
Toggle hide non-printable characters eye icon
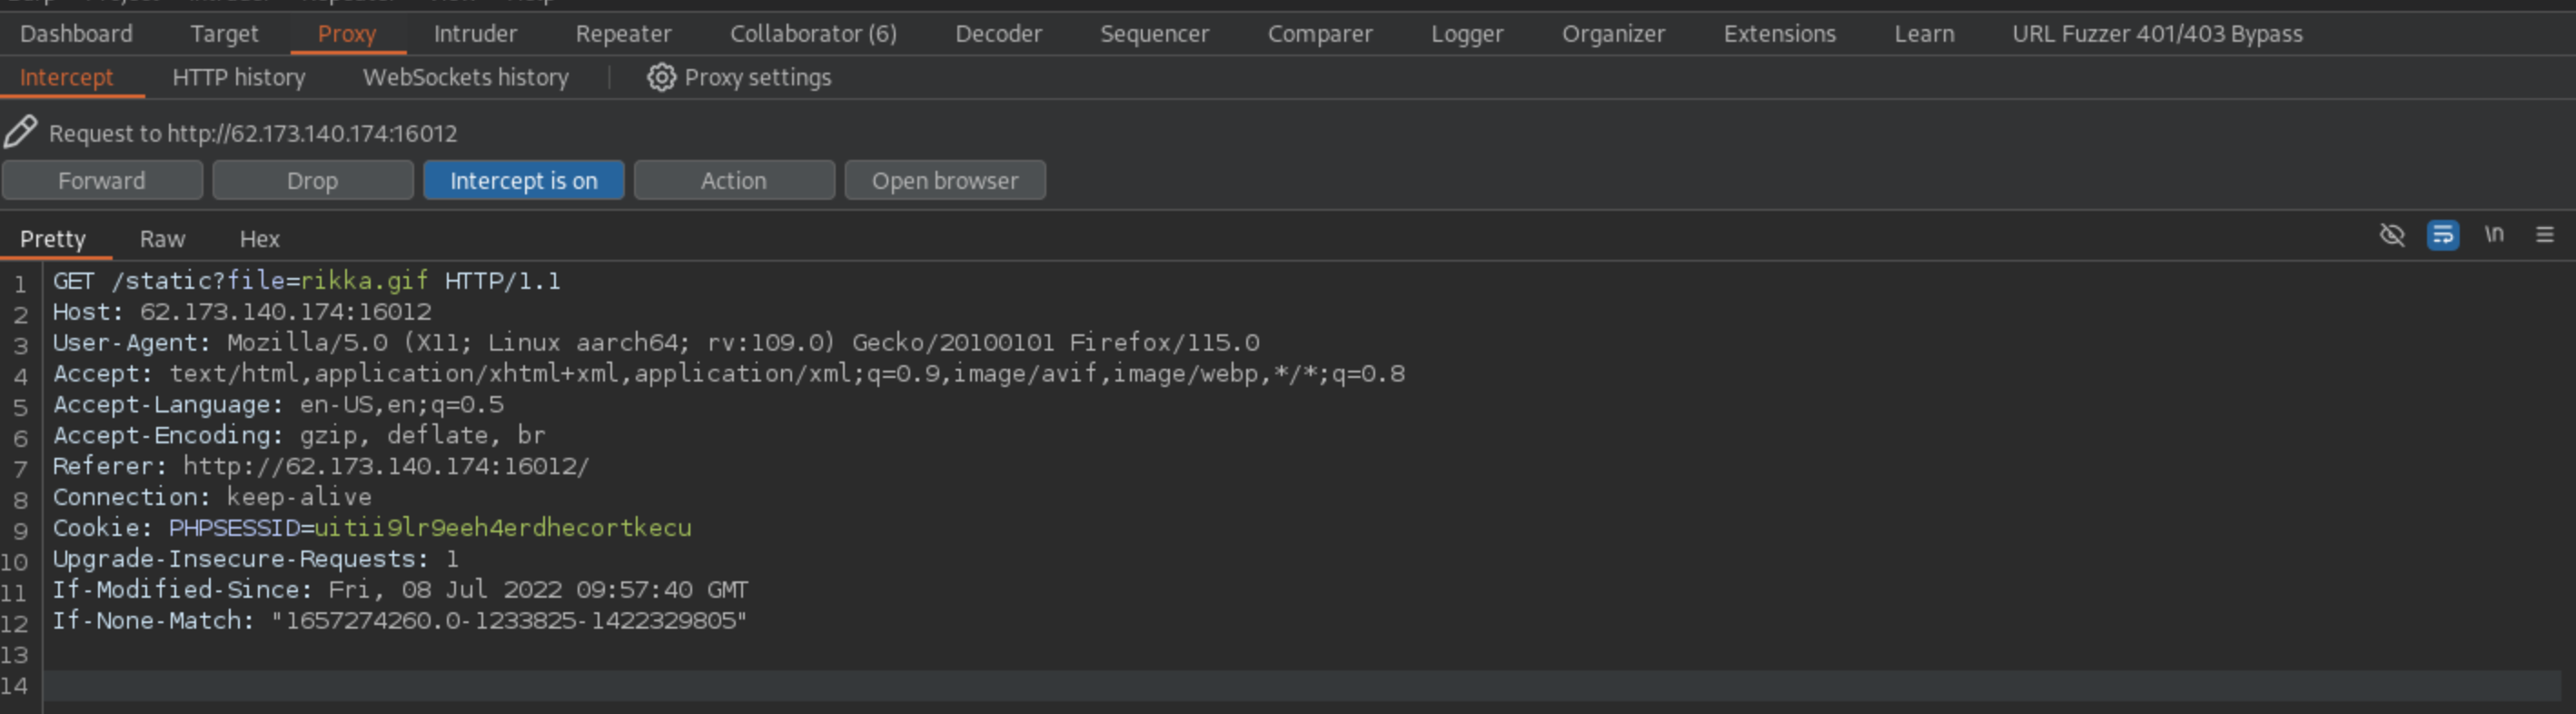click(x=2391, y=235)
